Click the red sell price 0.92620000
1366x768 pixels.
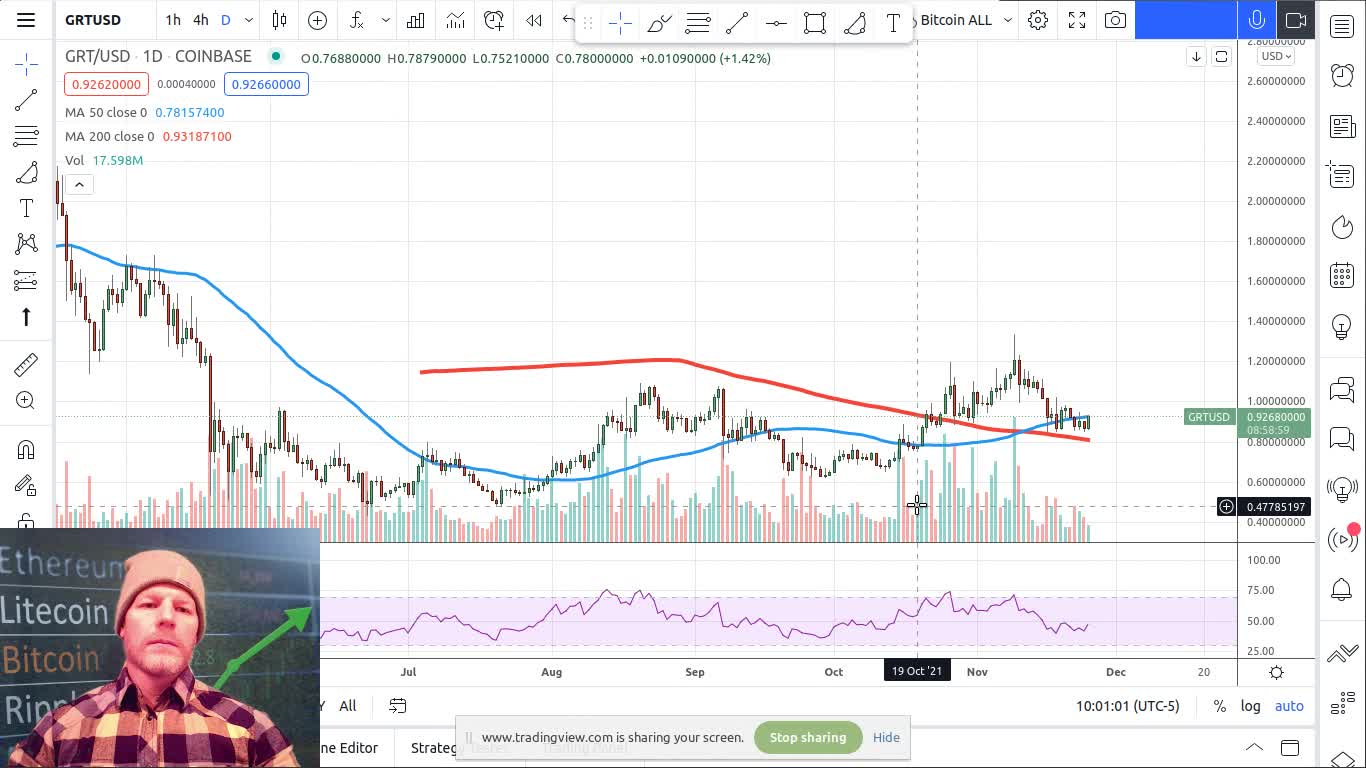pos(106,84)
